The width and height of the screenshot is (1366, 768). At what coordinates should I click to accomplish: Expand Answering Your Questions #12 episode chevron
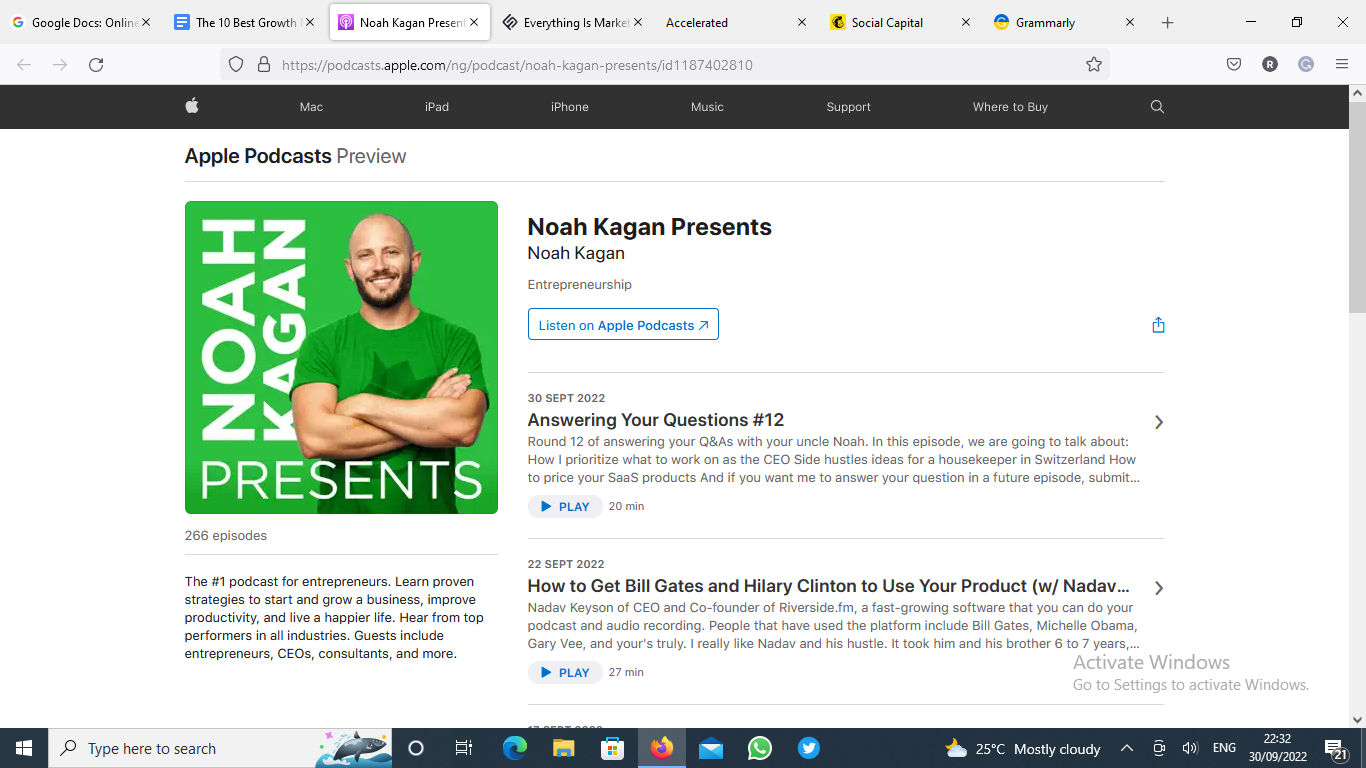tap(1158, 422)
